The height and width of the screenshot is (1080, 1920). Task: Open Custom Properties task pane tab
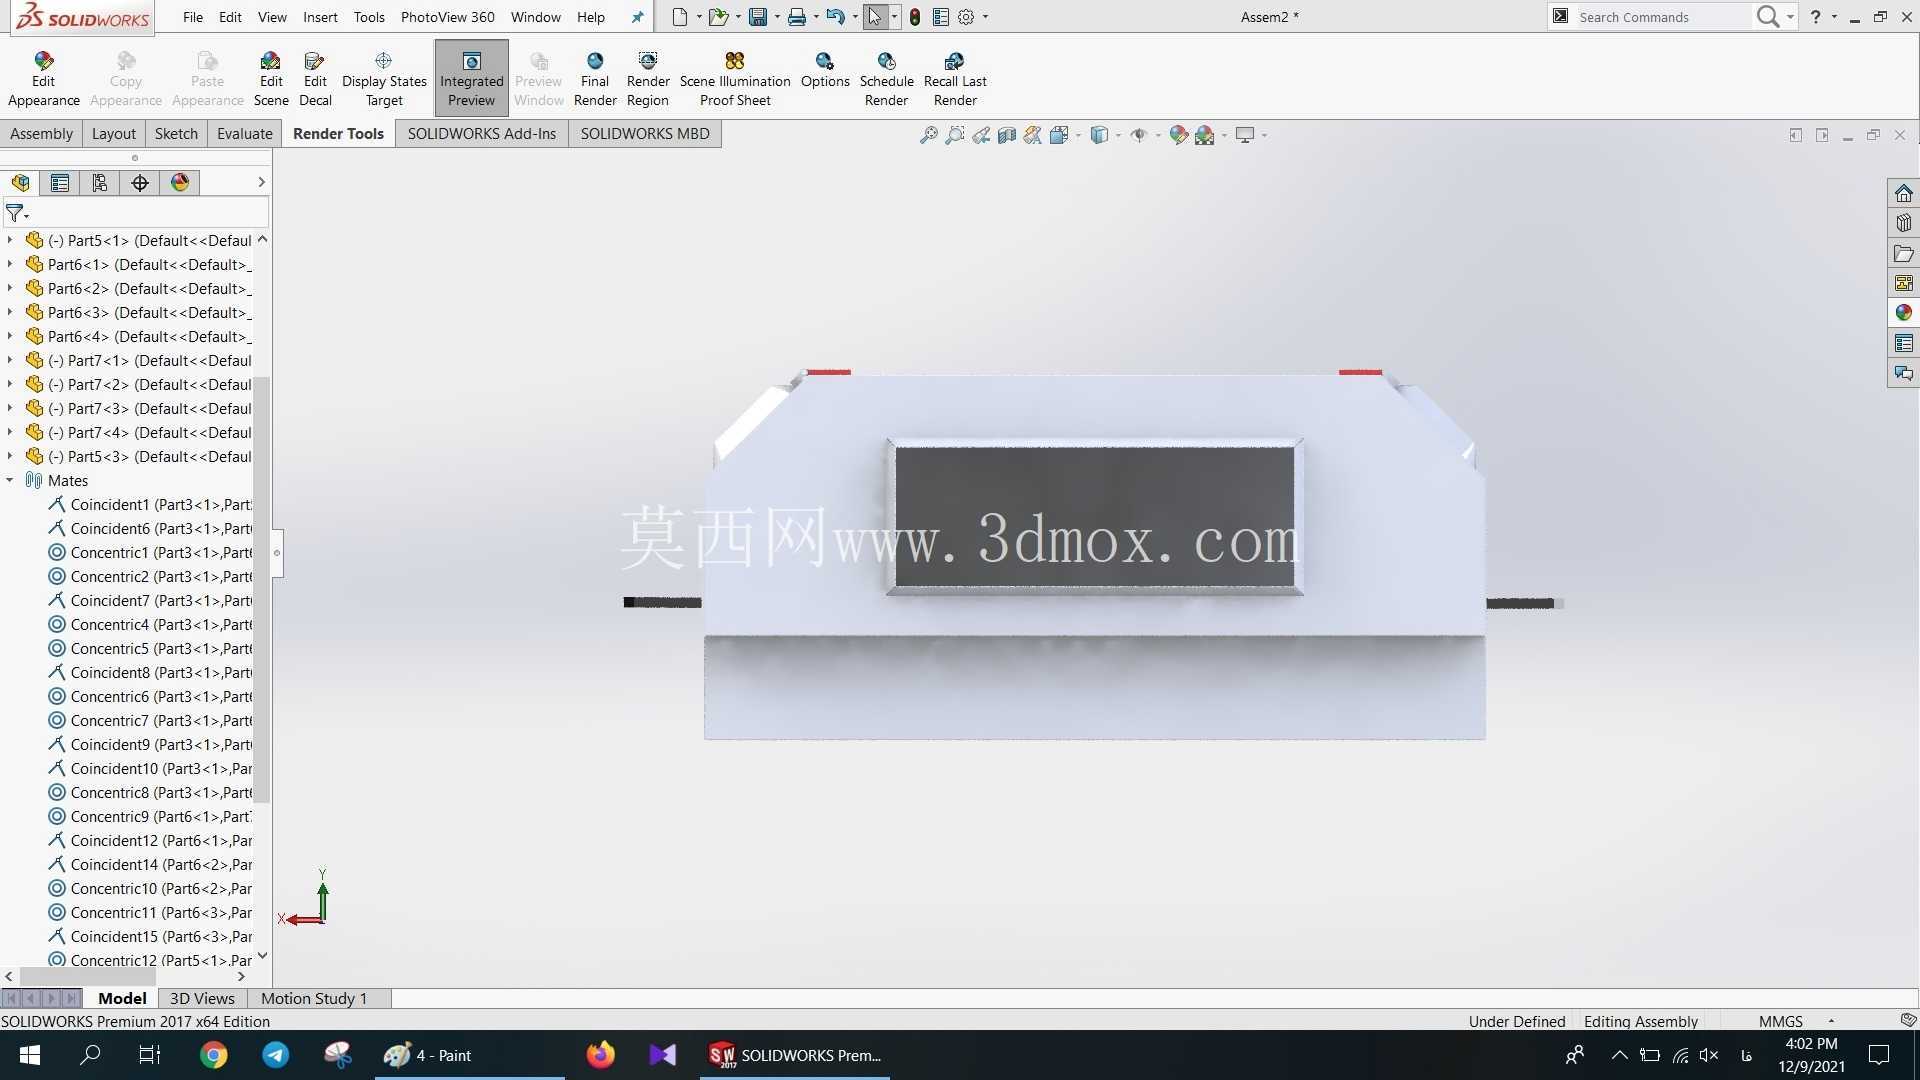pos(1903,343)
